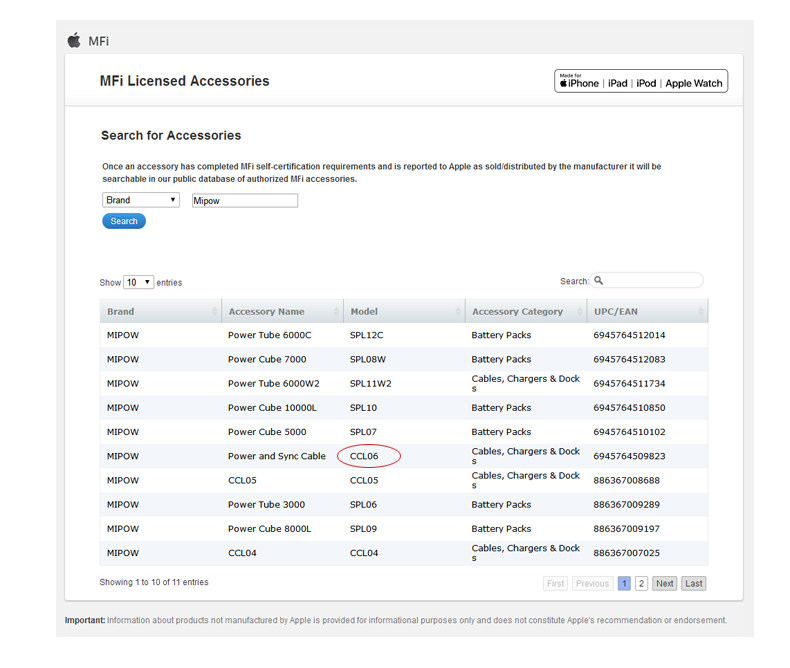790x668 pixels.
Task: Click model SPL10
Action: pos(363,408)
